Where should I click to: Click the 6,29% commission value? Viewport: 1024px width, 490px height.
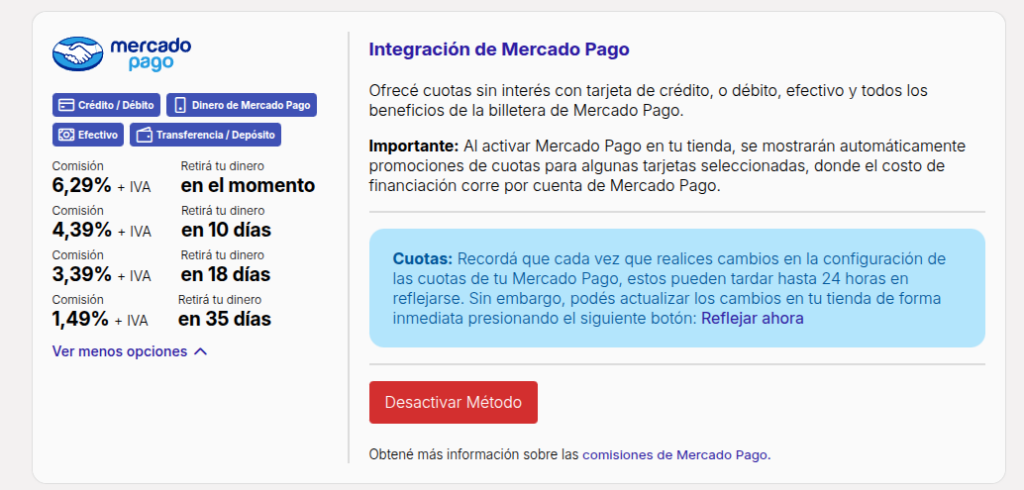(82, 186)
